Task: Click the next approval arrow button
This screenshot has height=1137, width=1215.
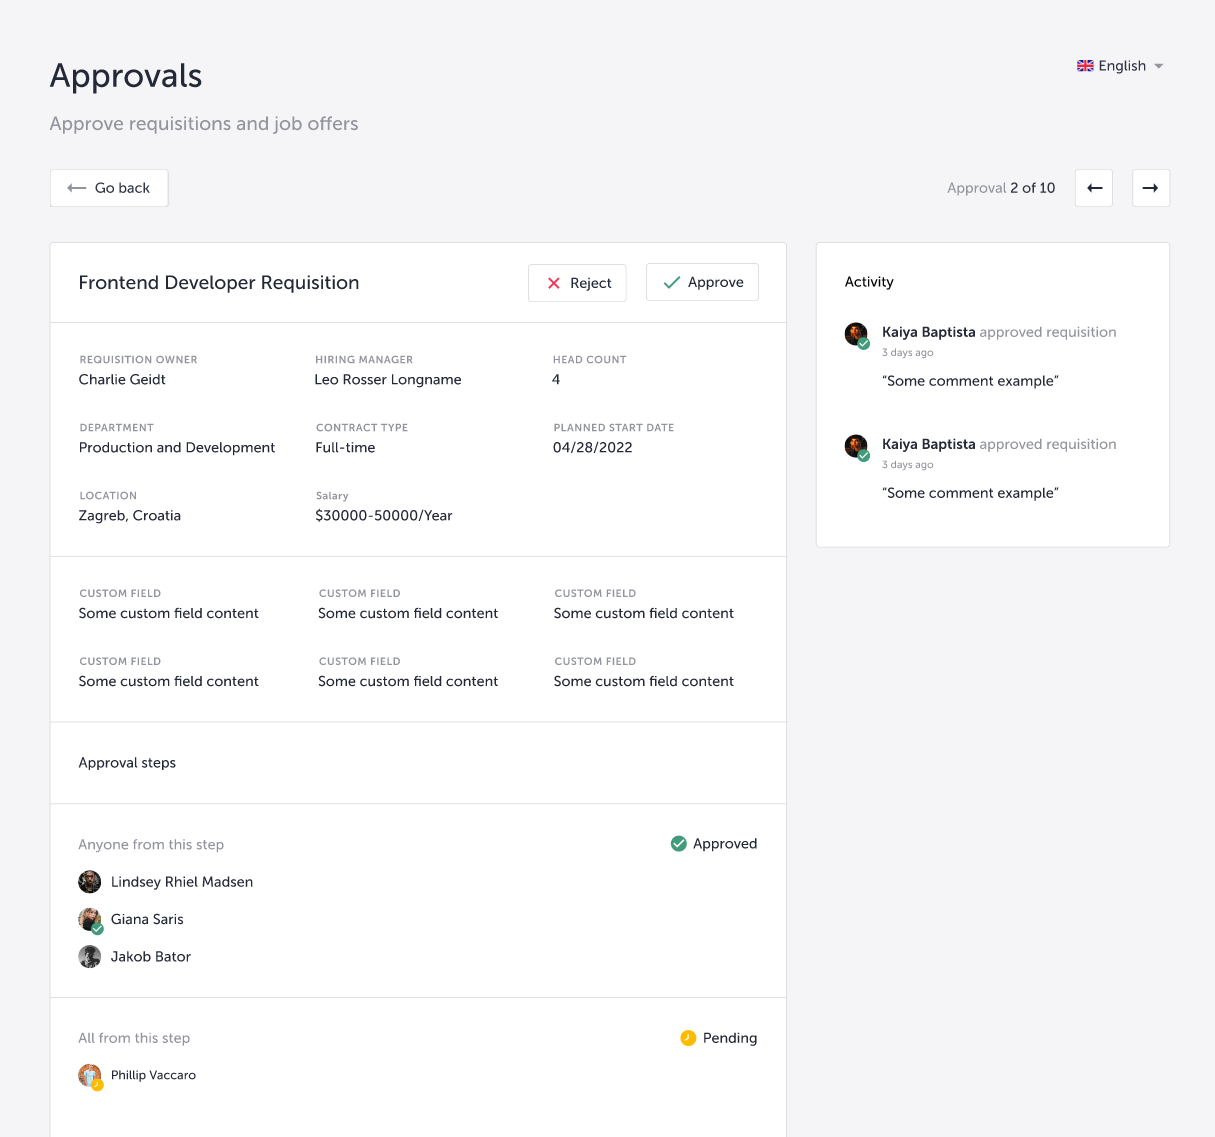Action: 1150,188
